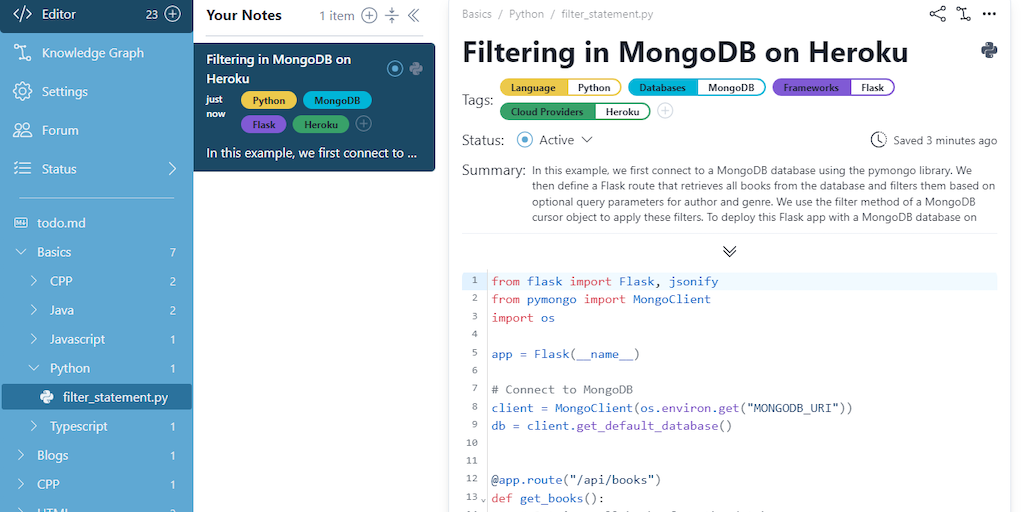
Task: Click the share icon above the note
Action: click(937, 14)
